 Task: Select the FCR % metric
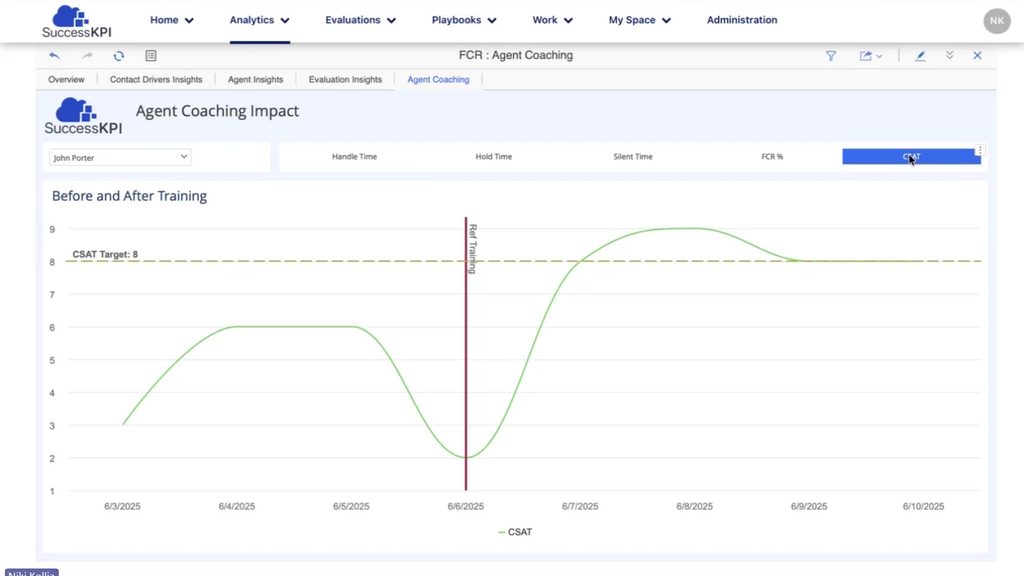772,157
